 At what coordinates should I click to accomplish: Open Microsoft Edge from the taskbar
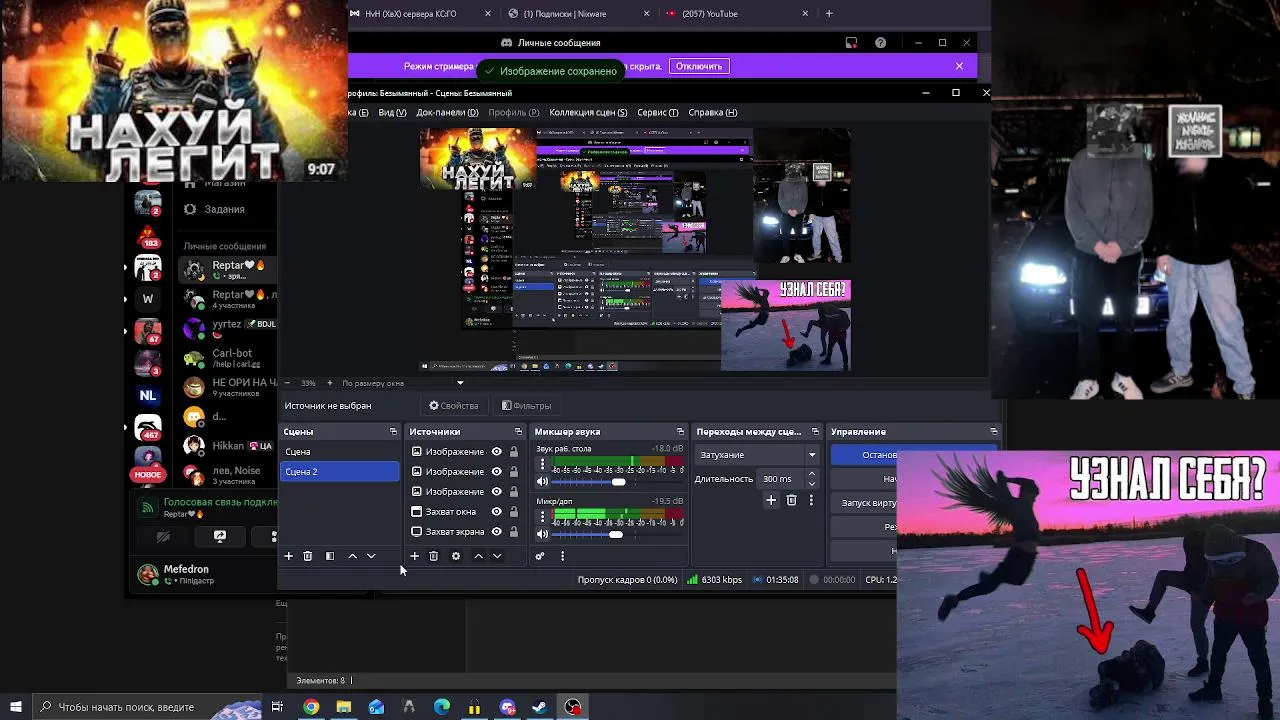coord(441,707)
